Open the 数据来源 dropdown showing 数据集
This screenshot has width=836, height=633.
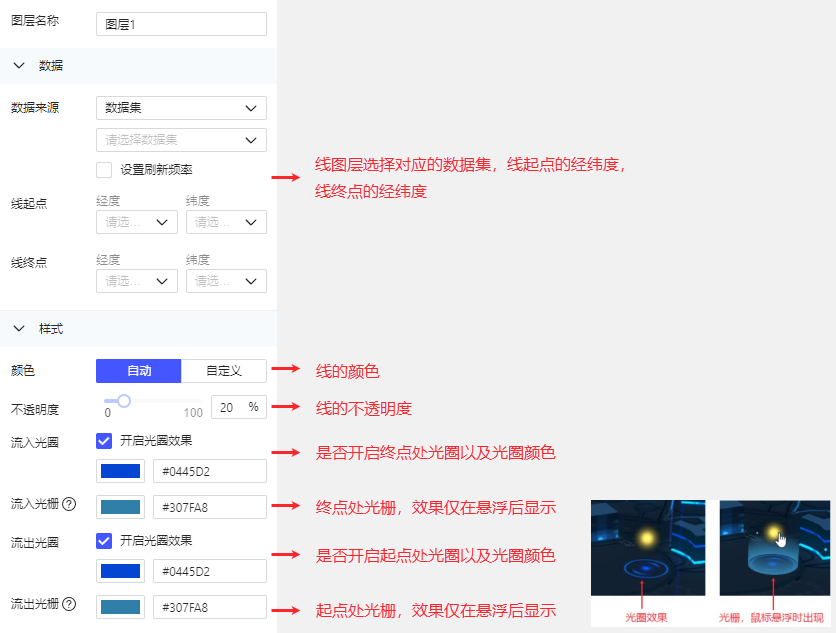tap(181, 108)
